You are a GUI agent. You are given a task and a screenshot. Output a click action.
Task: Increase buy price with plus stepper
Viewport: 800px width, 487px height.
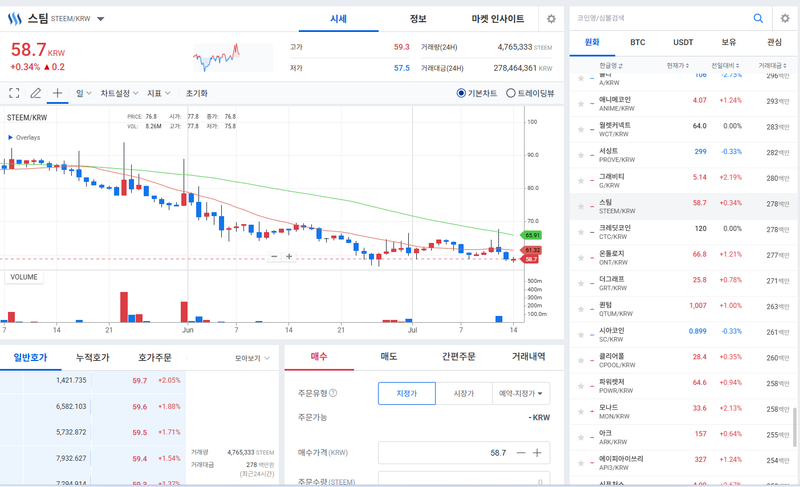(537, 453)
